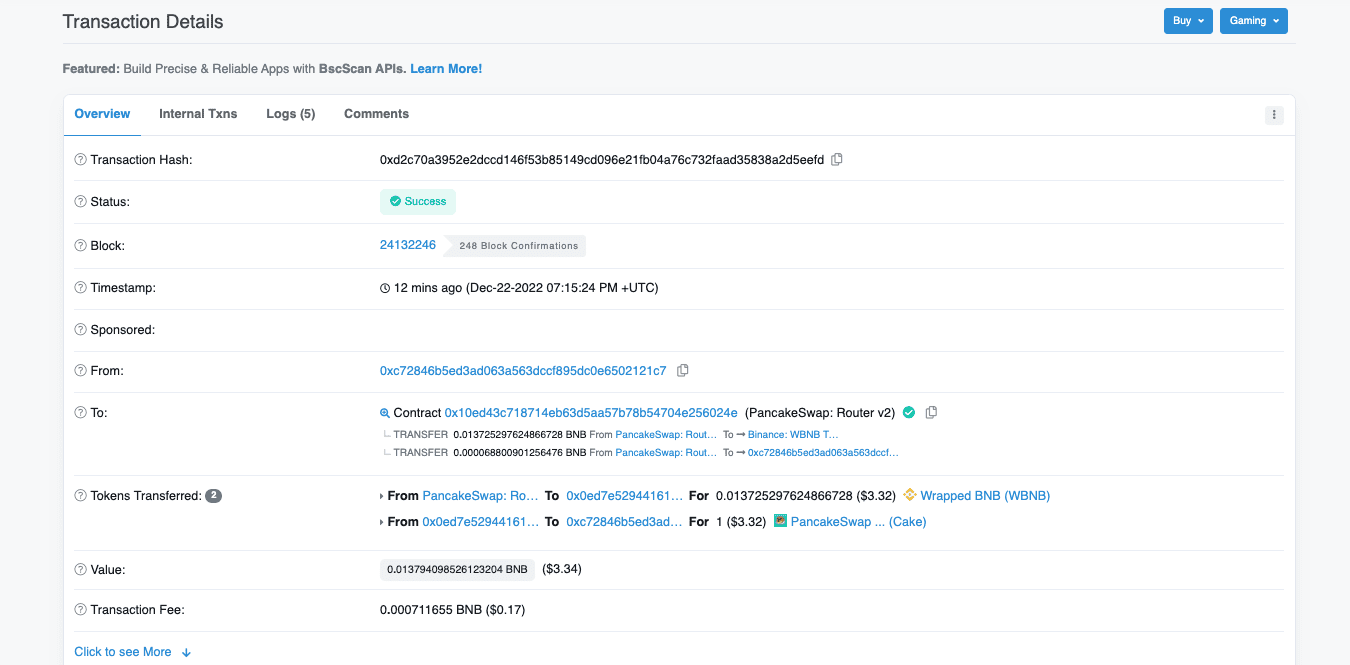Copy the transaction hash to clipboard

click(837, 159)
